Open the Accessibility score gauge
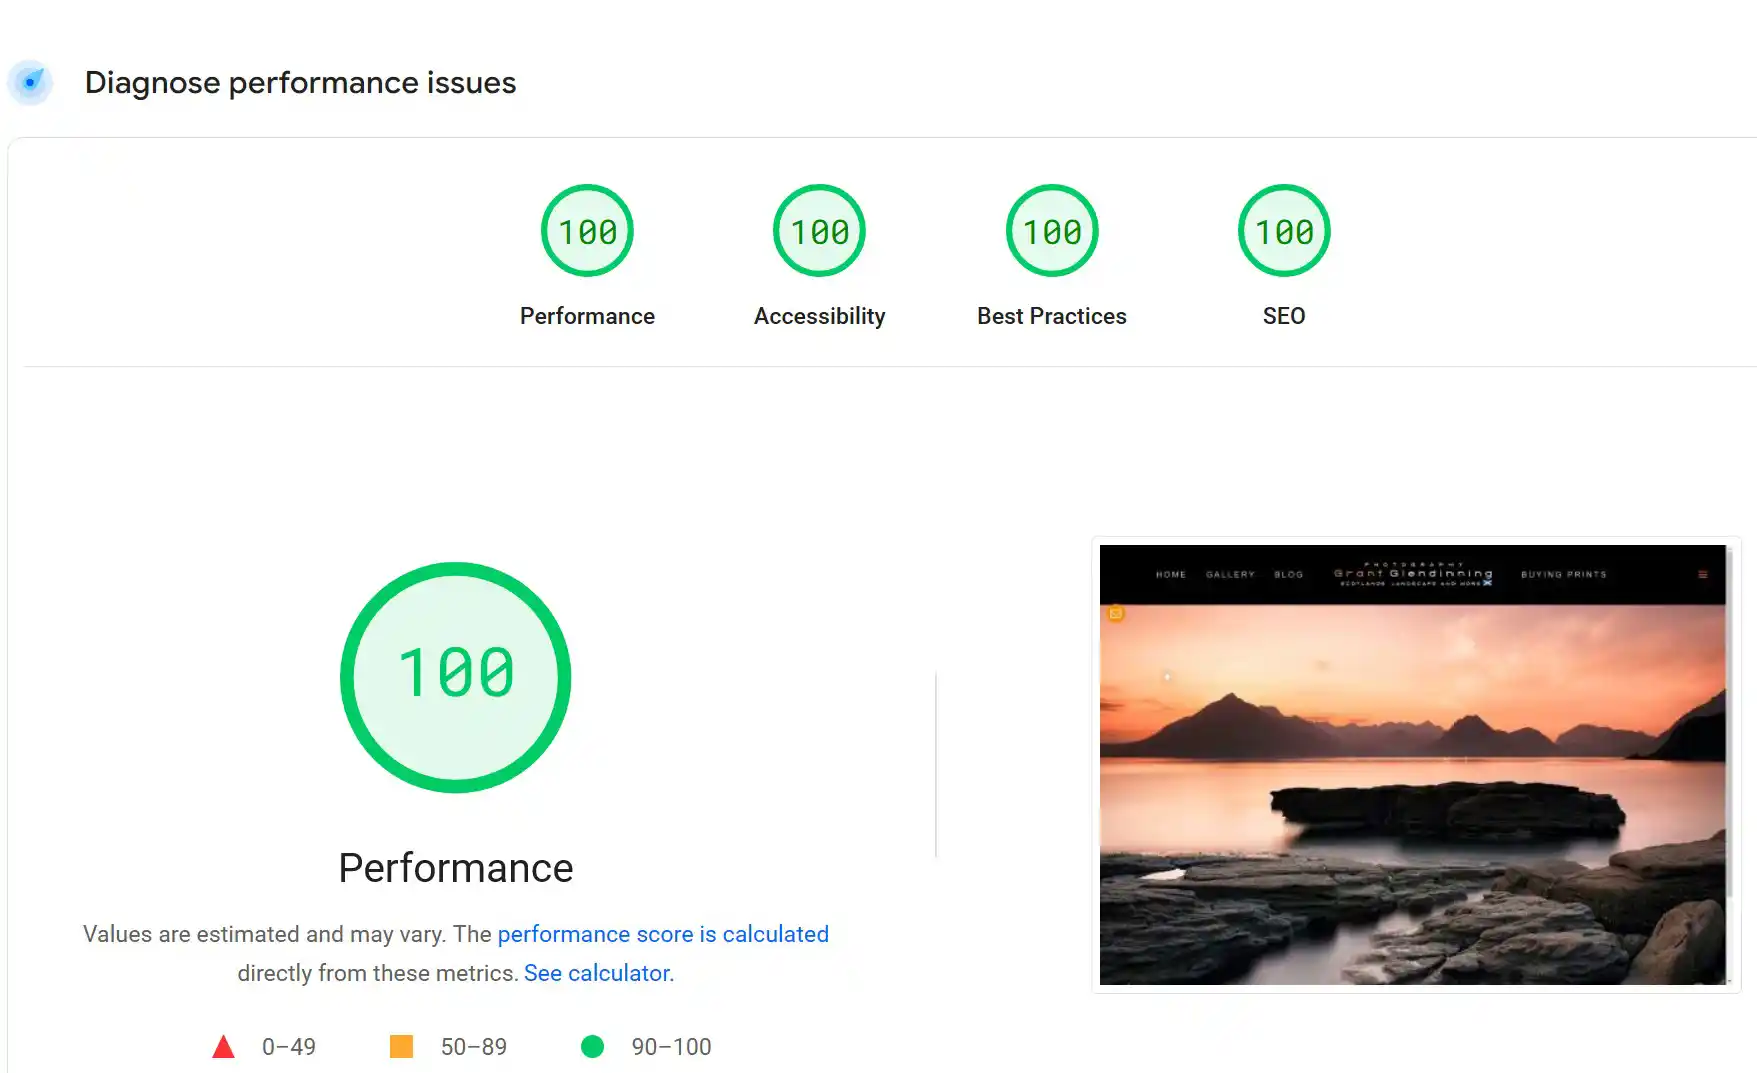 click(819, 231)
